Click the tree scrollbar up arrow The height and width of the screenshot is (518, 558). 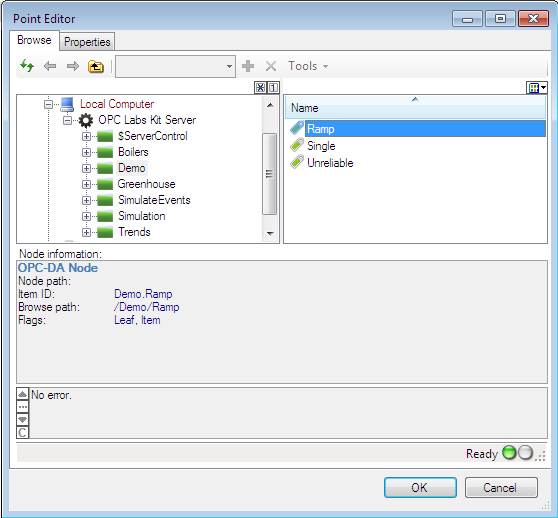[x=270, y=105]
